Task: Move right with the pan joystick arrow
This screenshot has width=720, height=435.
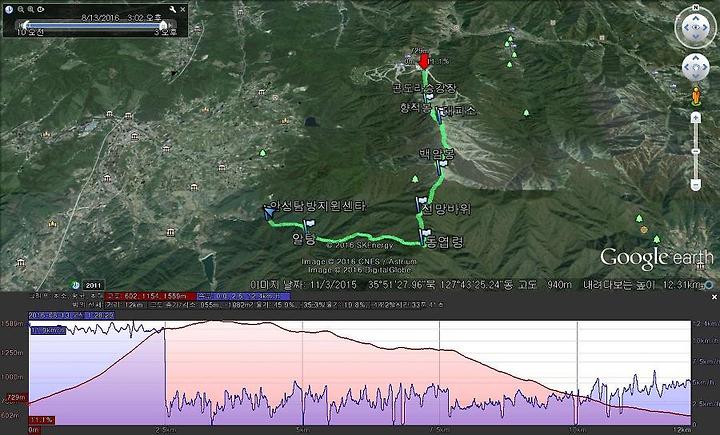Action: (x=704, y=67)
